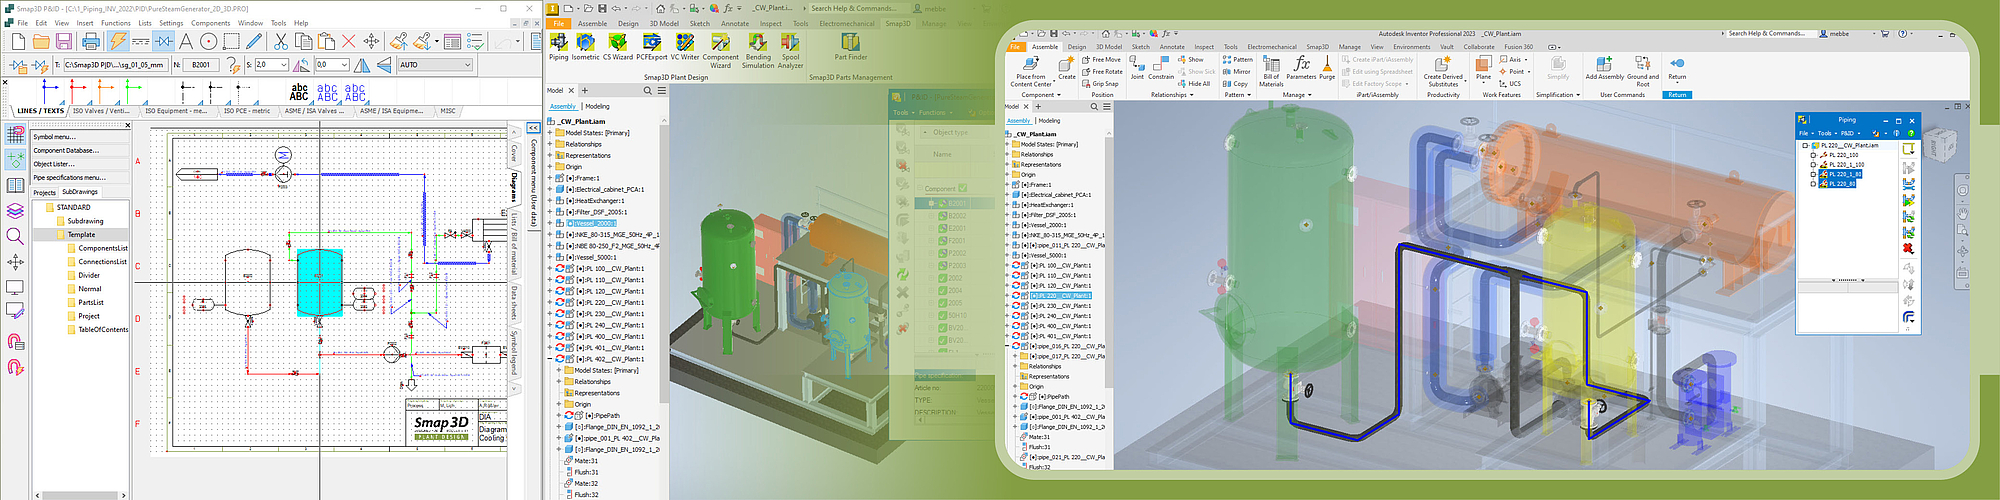2000x500 pixels.
Task: Click Open folder icon in P&ID toolbar
Action: coord(41,41)
